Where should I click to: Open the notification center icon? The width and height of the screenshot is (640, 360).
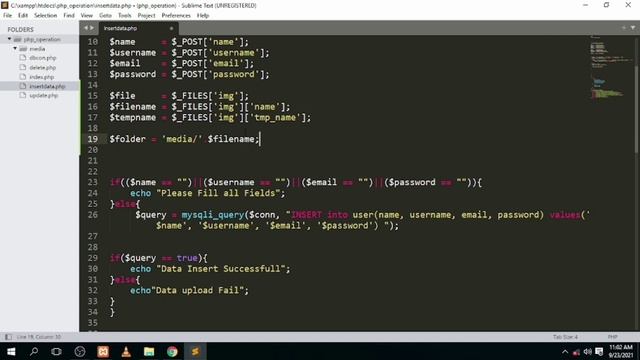click(x=599, y=352)
